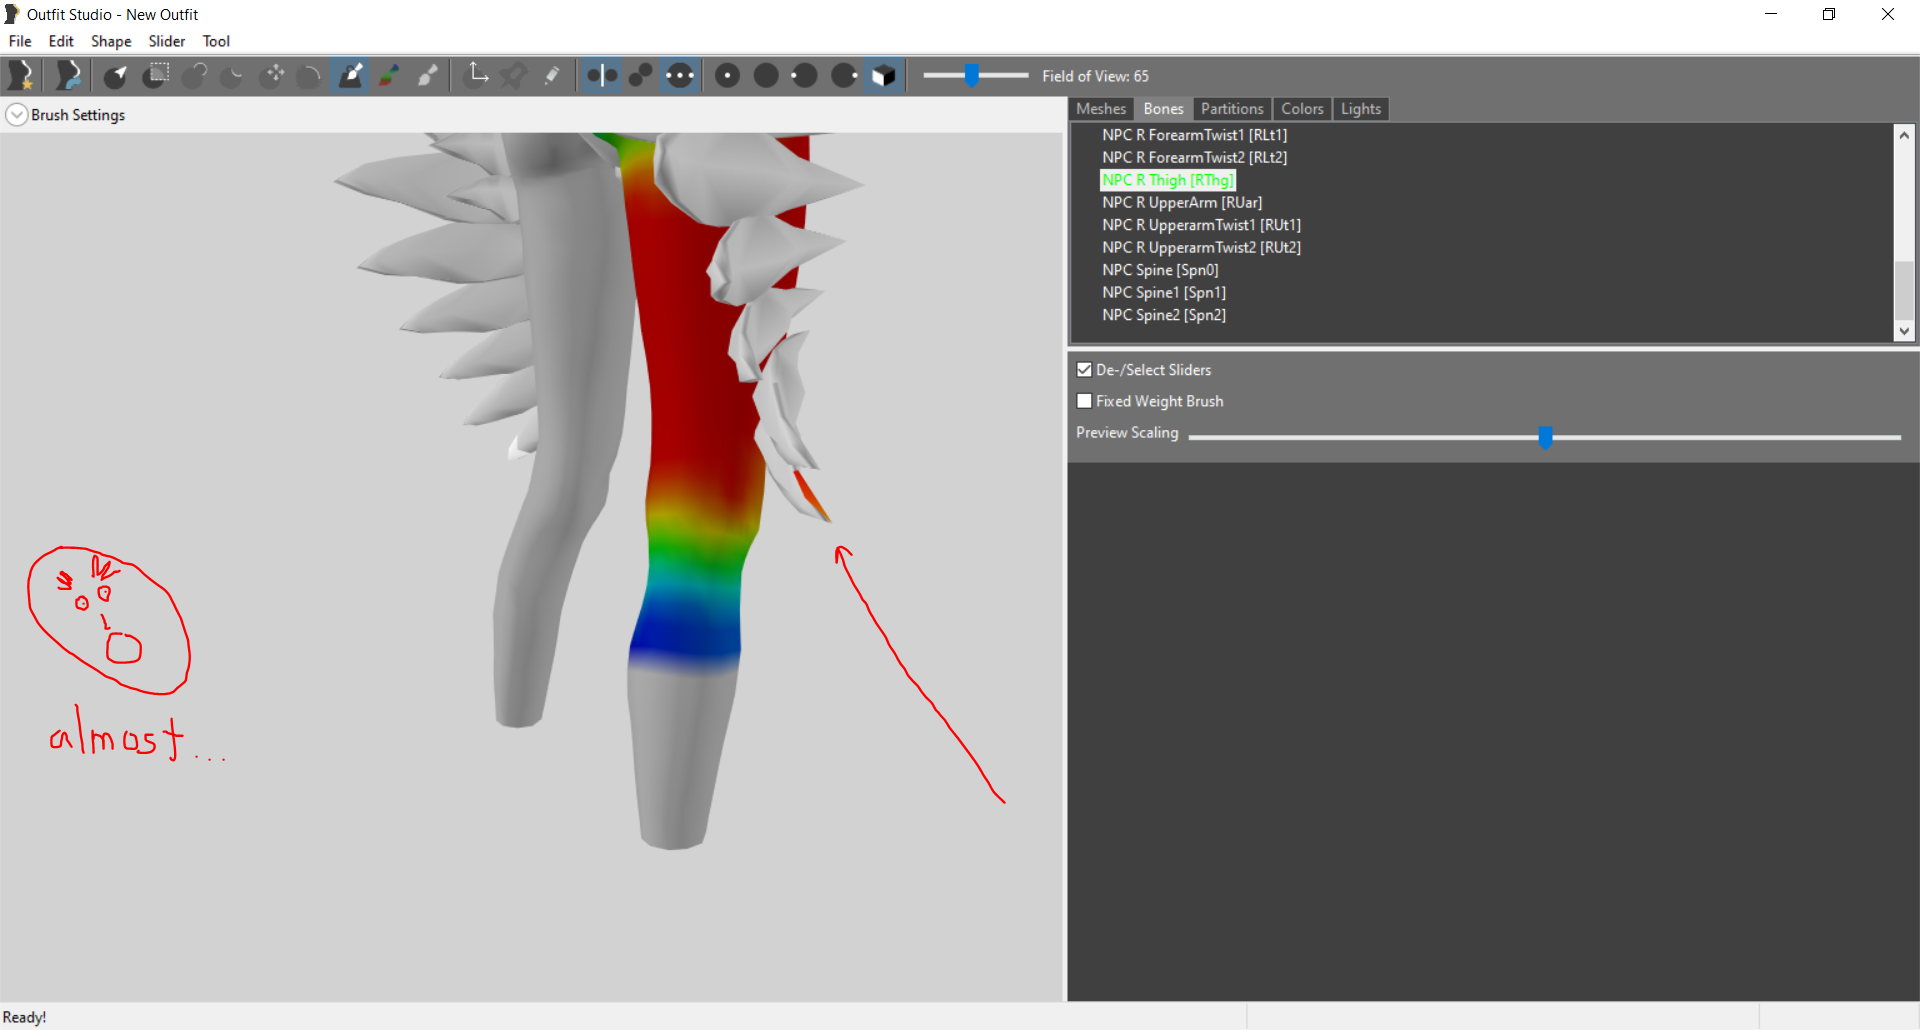Close the Outfit Studio window
Screen dimensions: 1920x1030
(1888, 14)
